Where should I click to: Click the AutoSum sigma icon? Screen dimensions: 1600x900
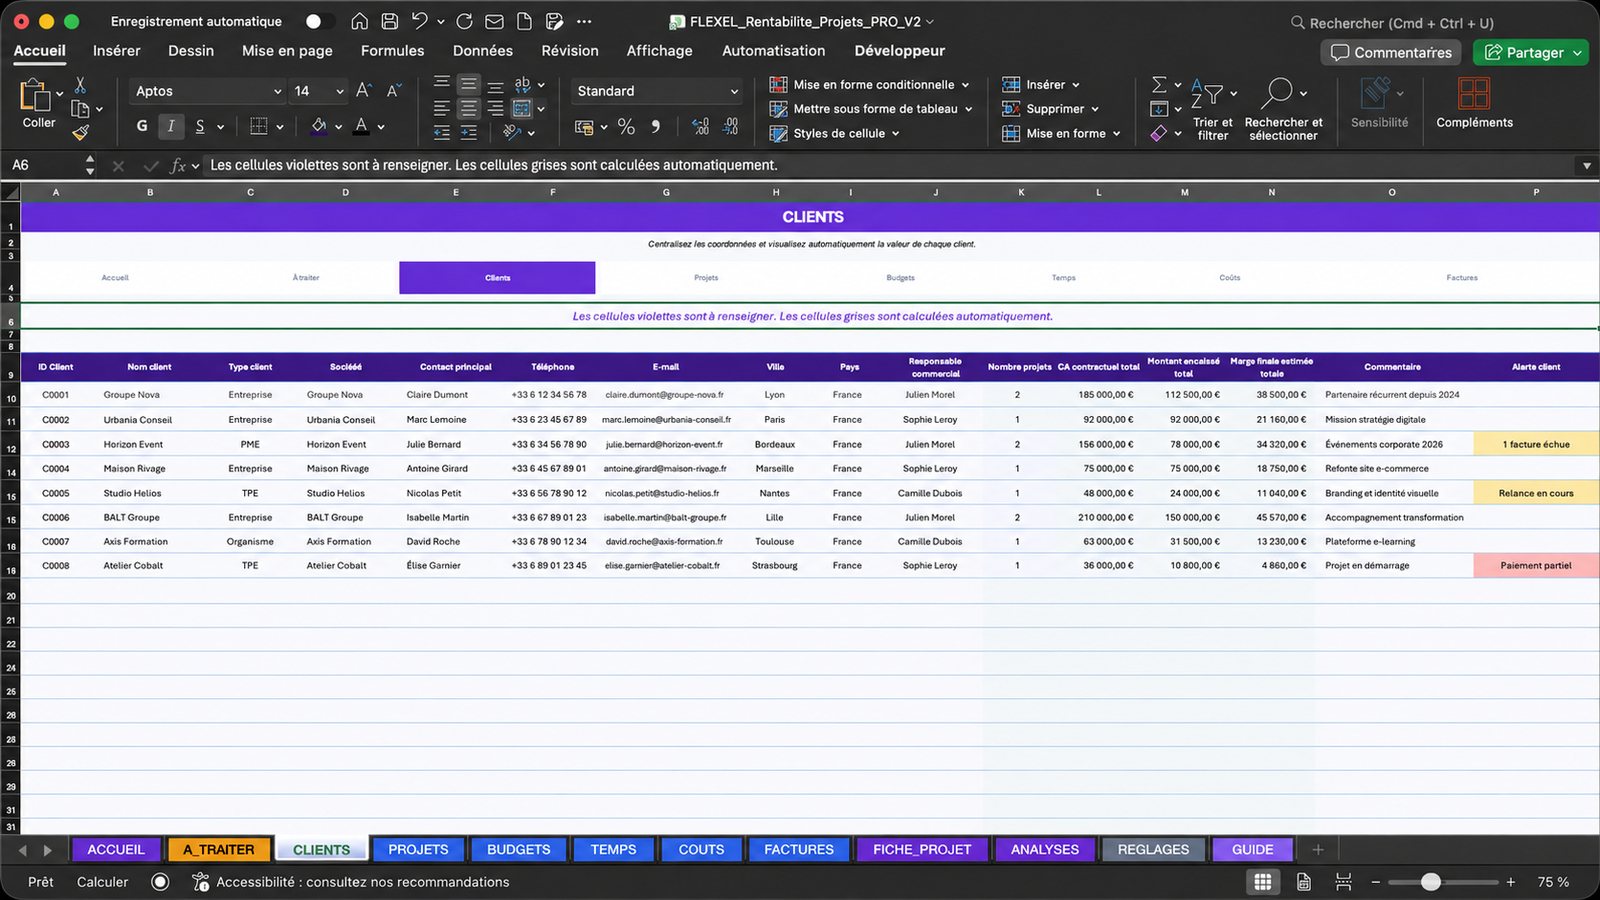pyautogui.click(x=1159, y=85)
